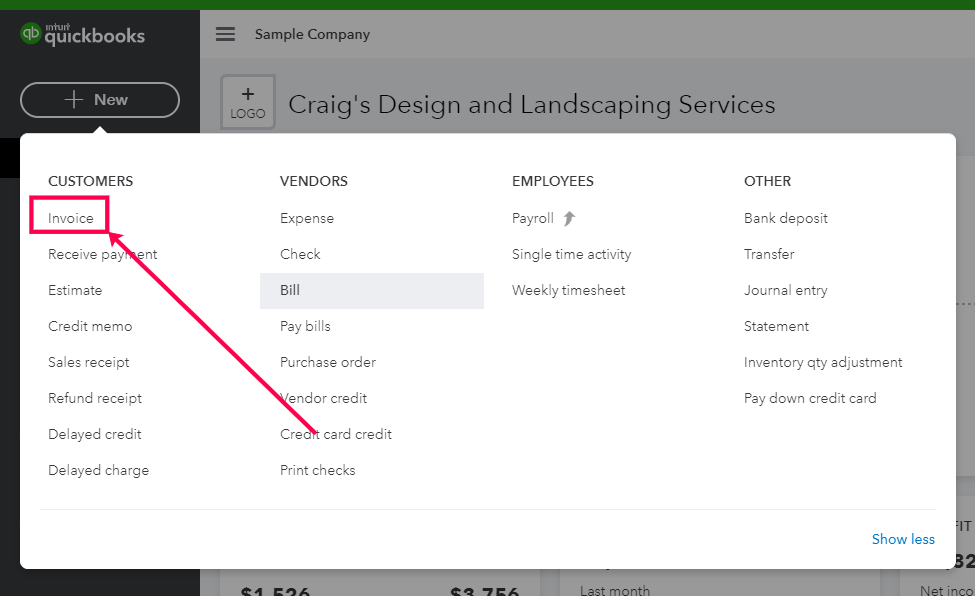Add a company logo
Viewport: 975px width, 596px height.
(247, 103)
